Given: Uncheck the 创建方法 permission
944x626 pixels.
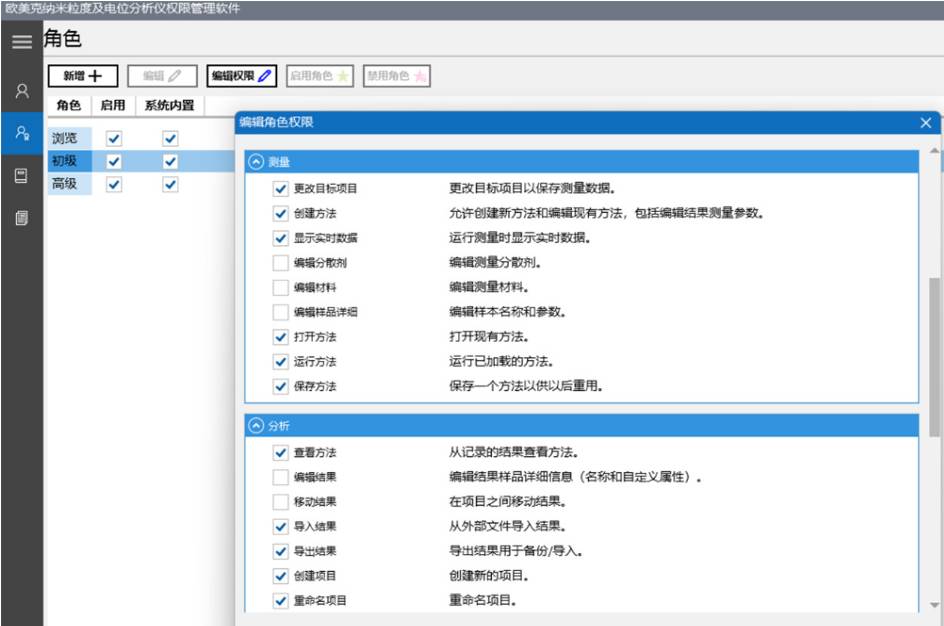Looking at the screenshot, I should click(x=281, y=213).
